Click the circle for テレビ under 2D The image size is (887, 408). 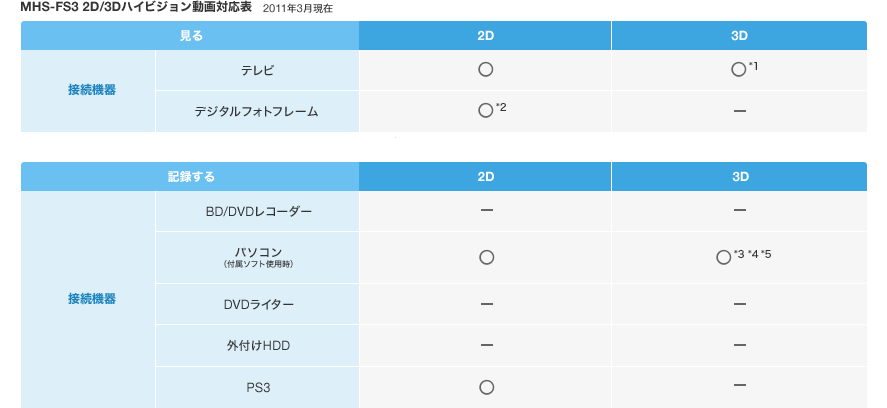(x=486, y=70)
